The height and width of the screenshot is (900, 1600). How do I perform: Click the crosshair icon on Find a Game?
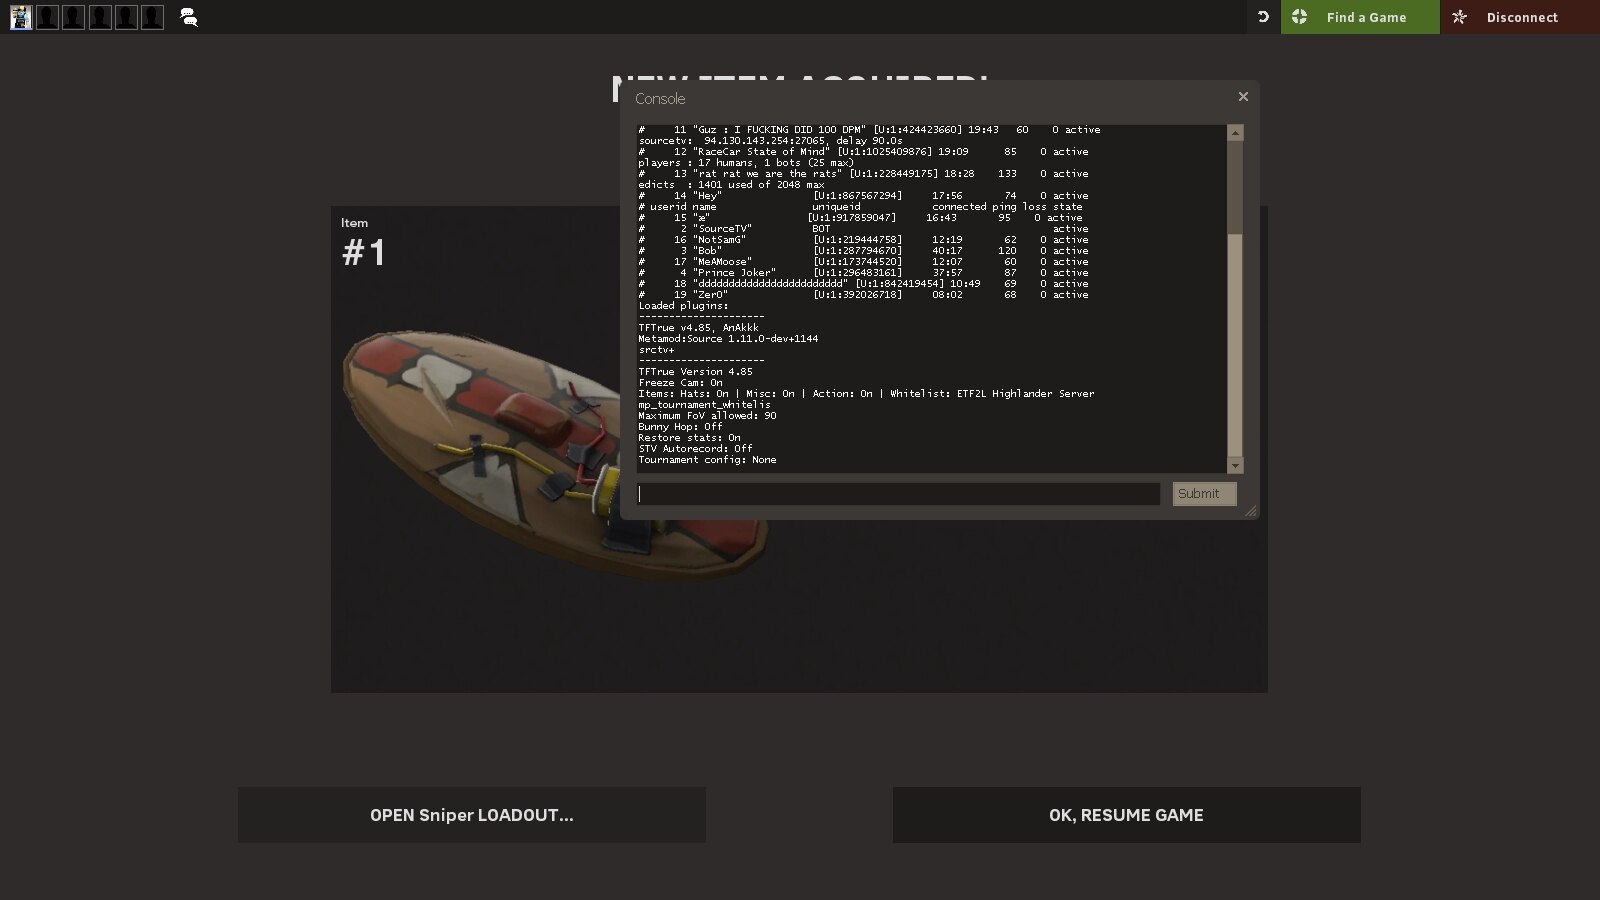(1299, 17)
